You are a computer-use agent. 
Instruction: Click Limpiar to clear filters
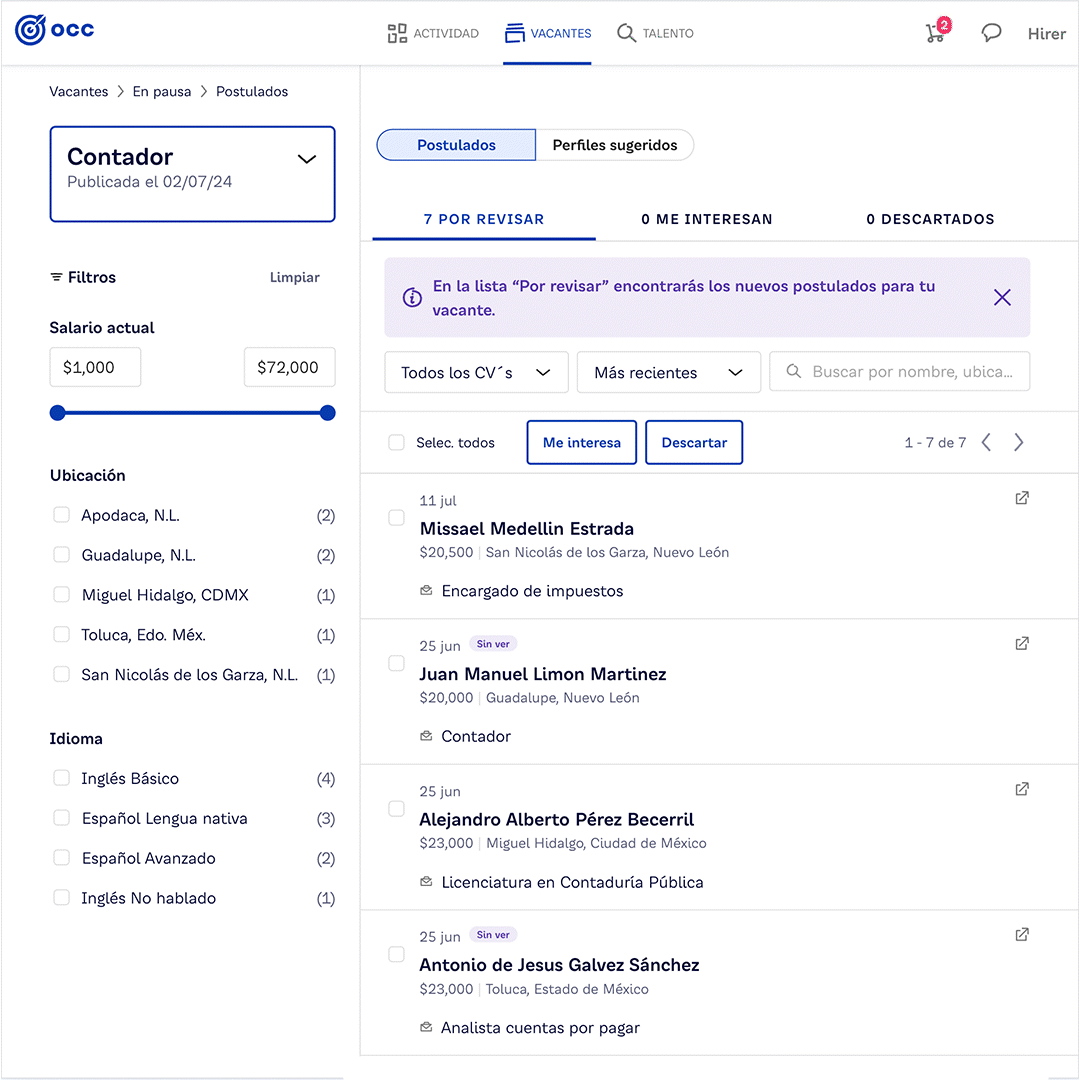pyautogui.click(x=295, y=277)
